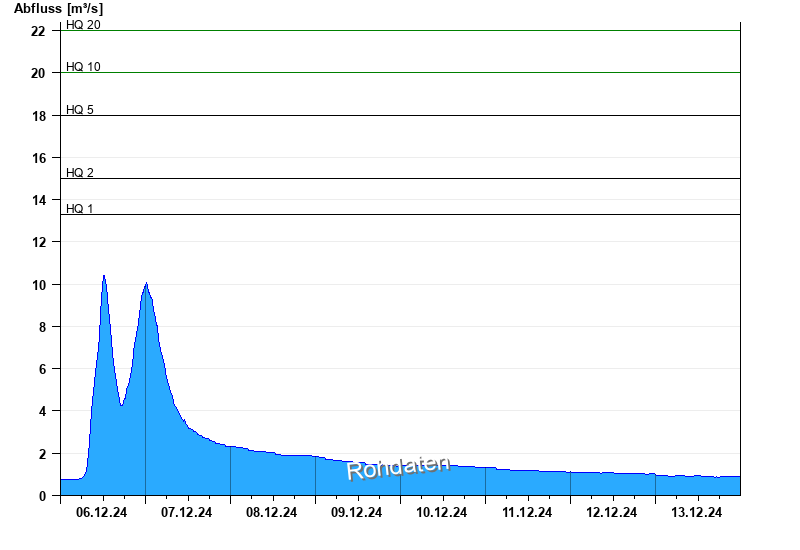The image size is (800, 550).
Task: Click the y-axis value 20
Action: click(x=38, y=73)
